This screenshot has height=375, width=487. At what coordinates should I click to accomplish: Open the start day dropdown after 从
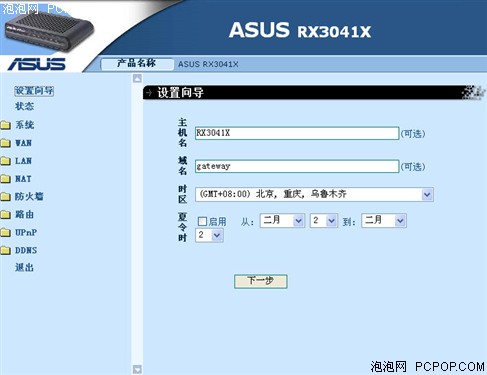[324, 220]
